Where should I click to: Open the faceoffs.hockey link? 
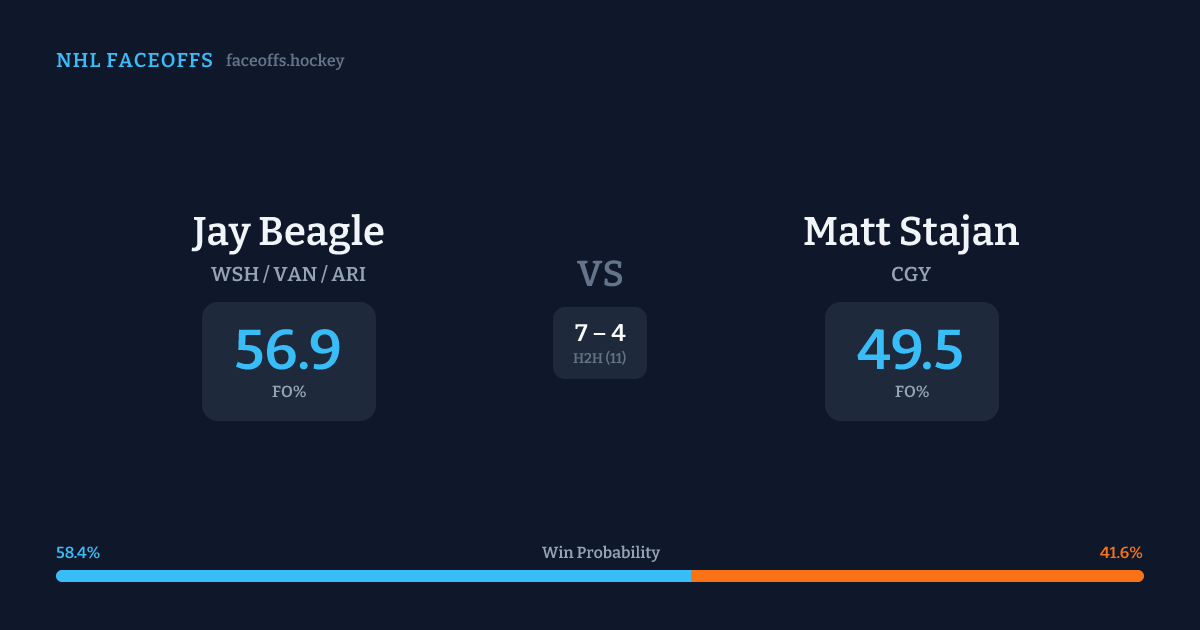(x=285, y=61)
